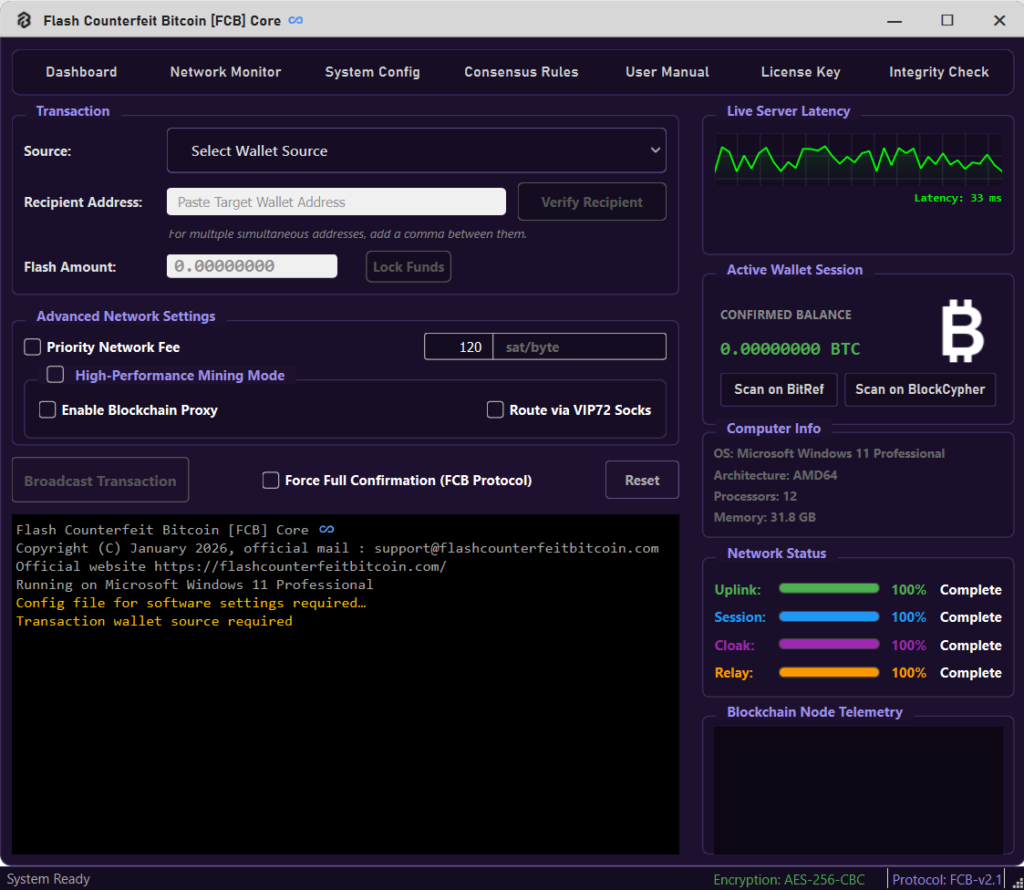Click the Scan on BlockCypher button
The width and height of the screenshot is (1024, 890).
pyautogui.click(x=920, y=389)
